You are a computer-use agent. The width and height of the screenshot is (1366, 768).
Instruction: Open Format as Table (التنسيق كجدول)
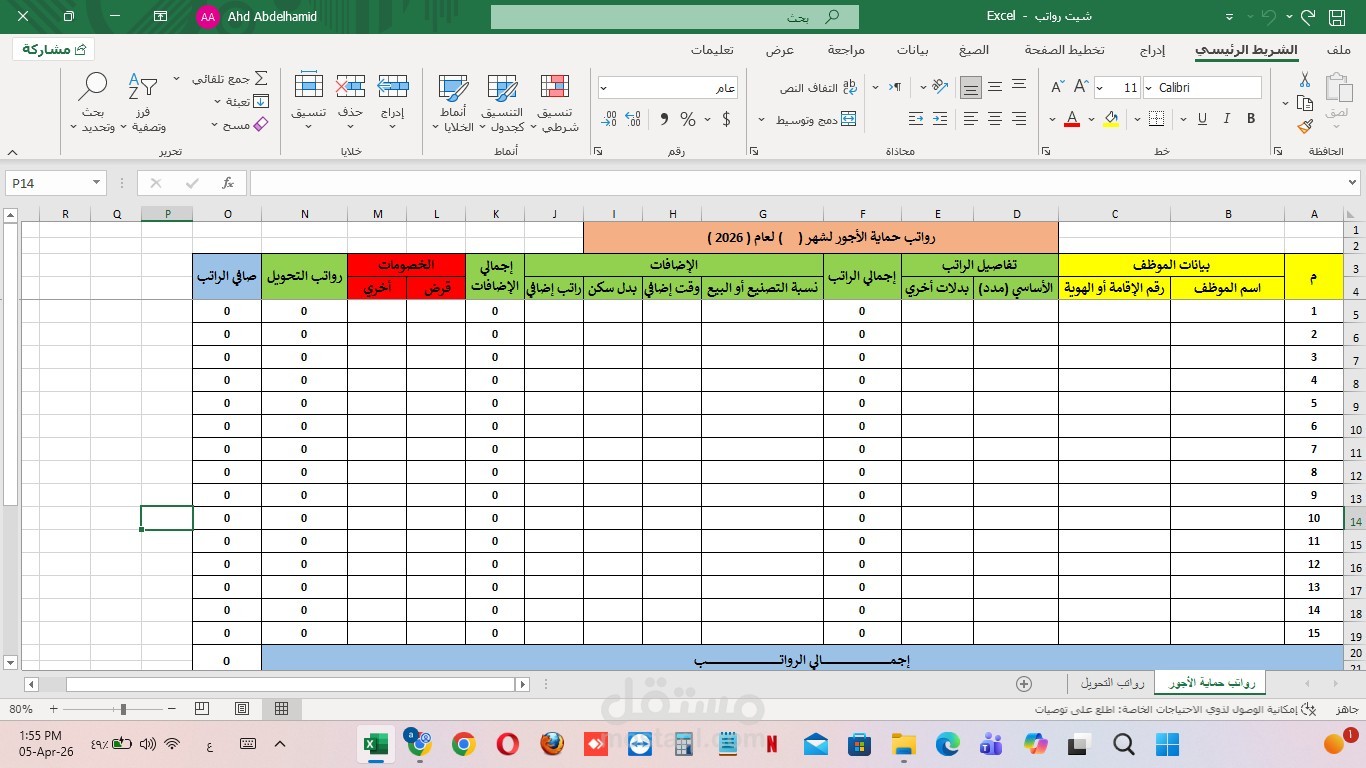click(x=502, y=103)
